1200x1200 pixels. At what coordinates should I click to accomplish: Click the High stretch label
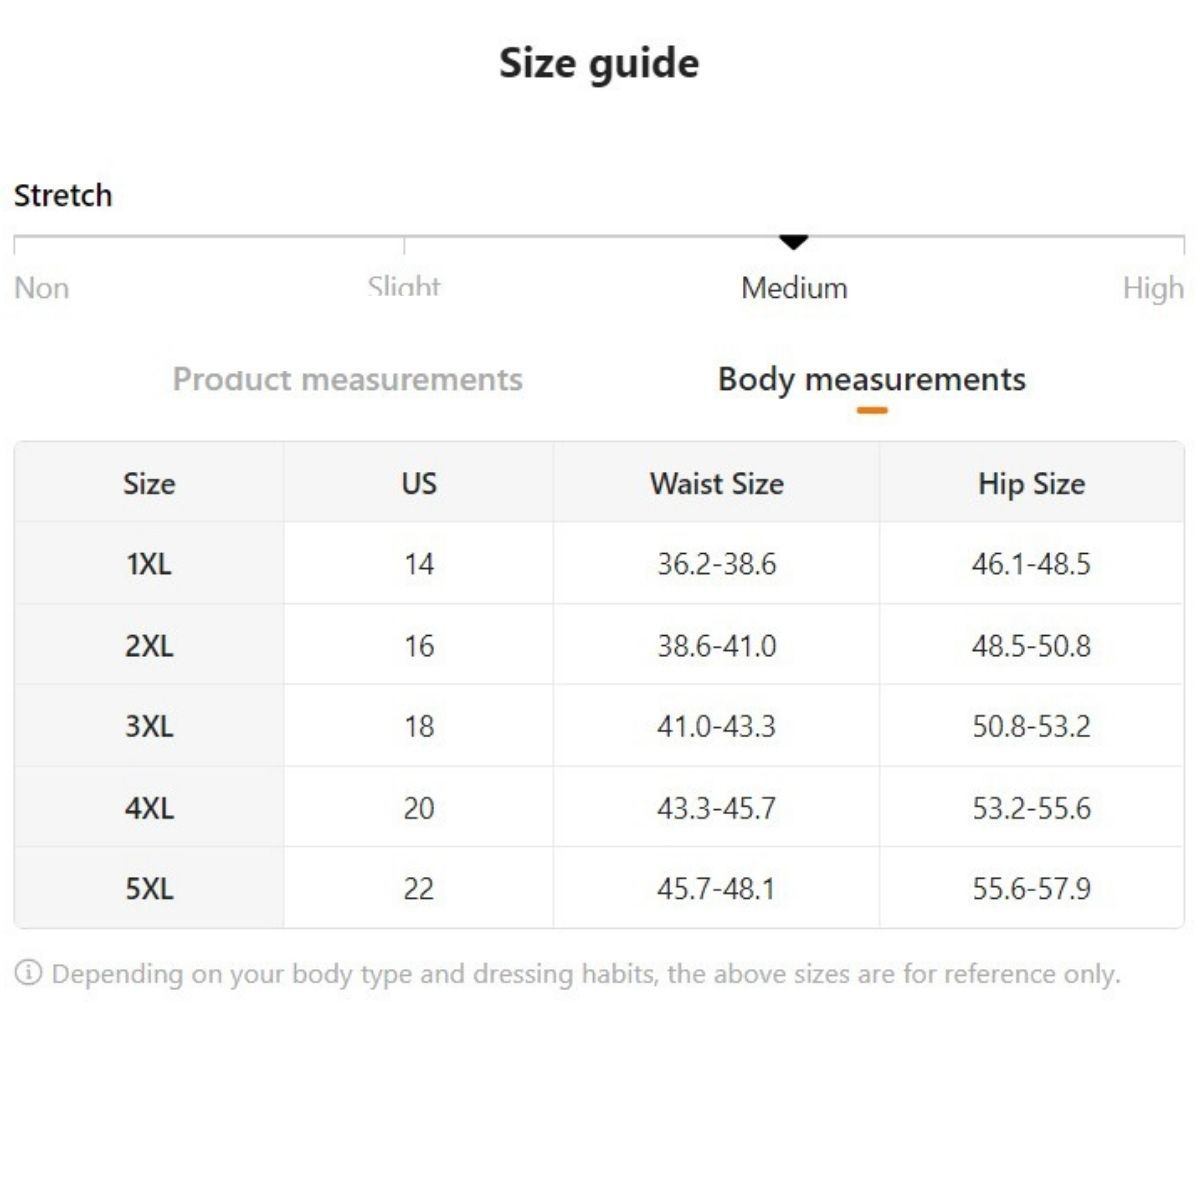click(x=1152, y=288)
